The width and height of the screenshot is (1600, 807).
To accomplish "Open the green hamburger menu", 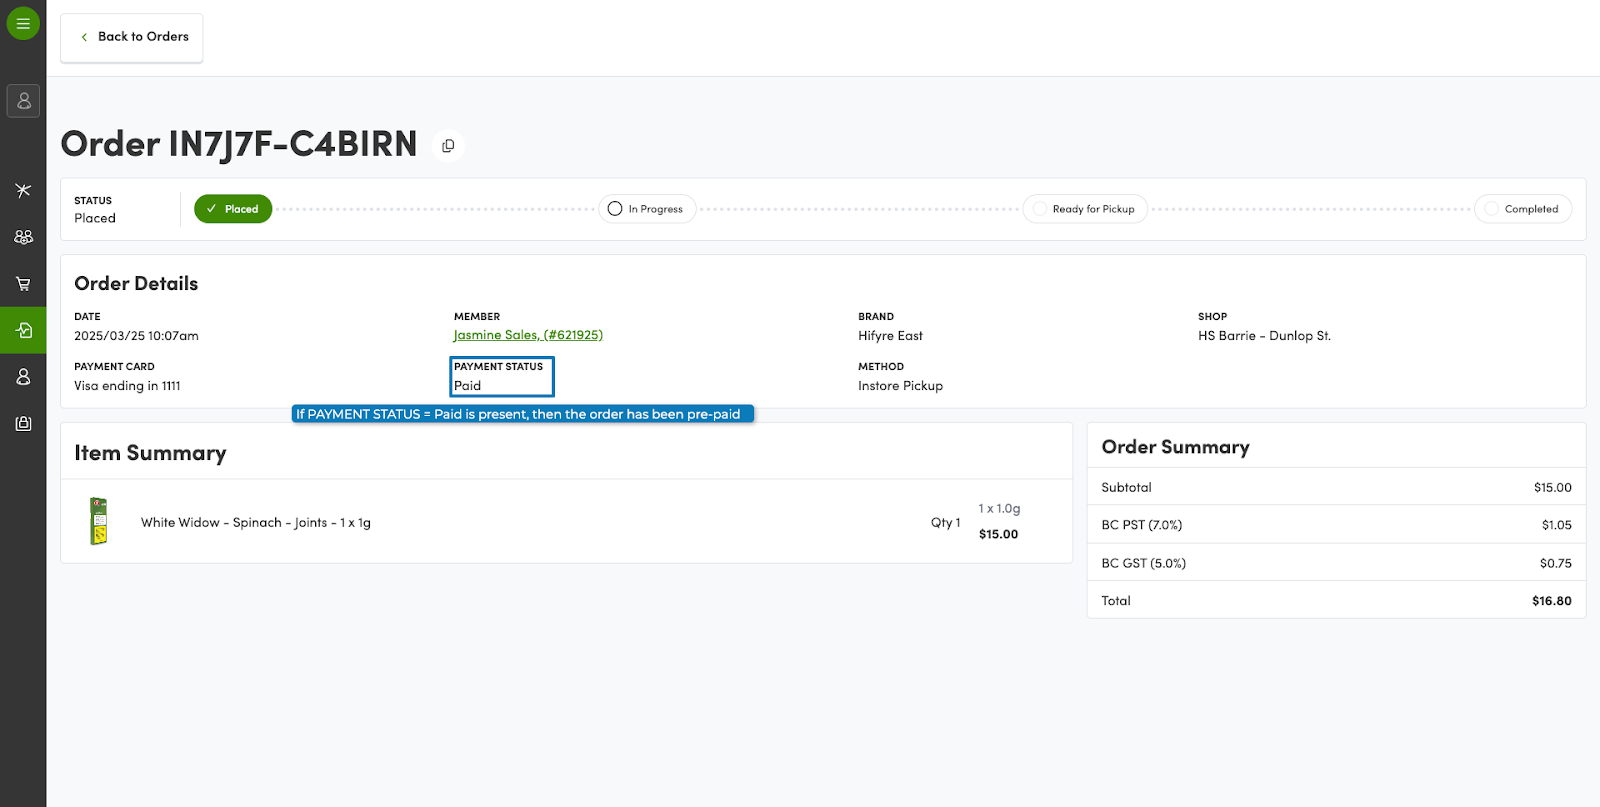I will [23, 23].
